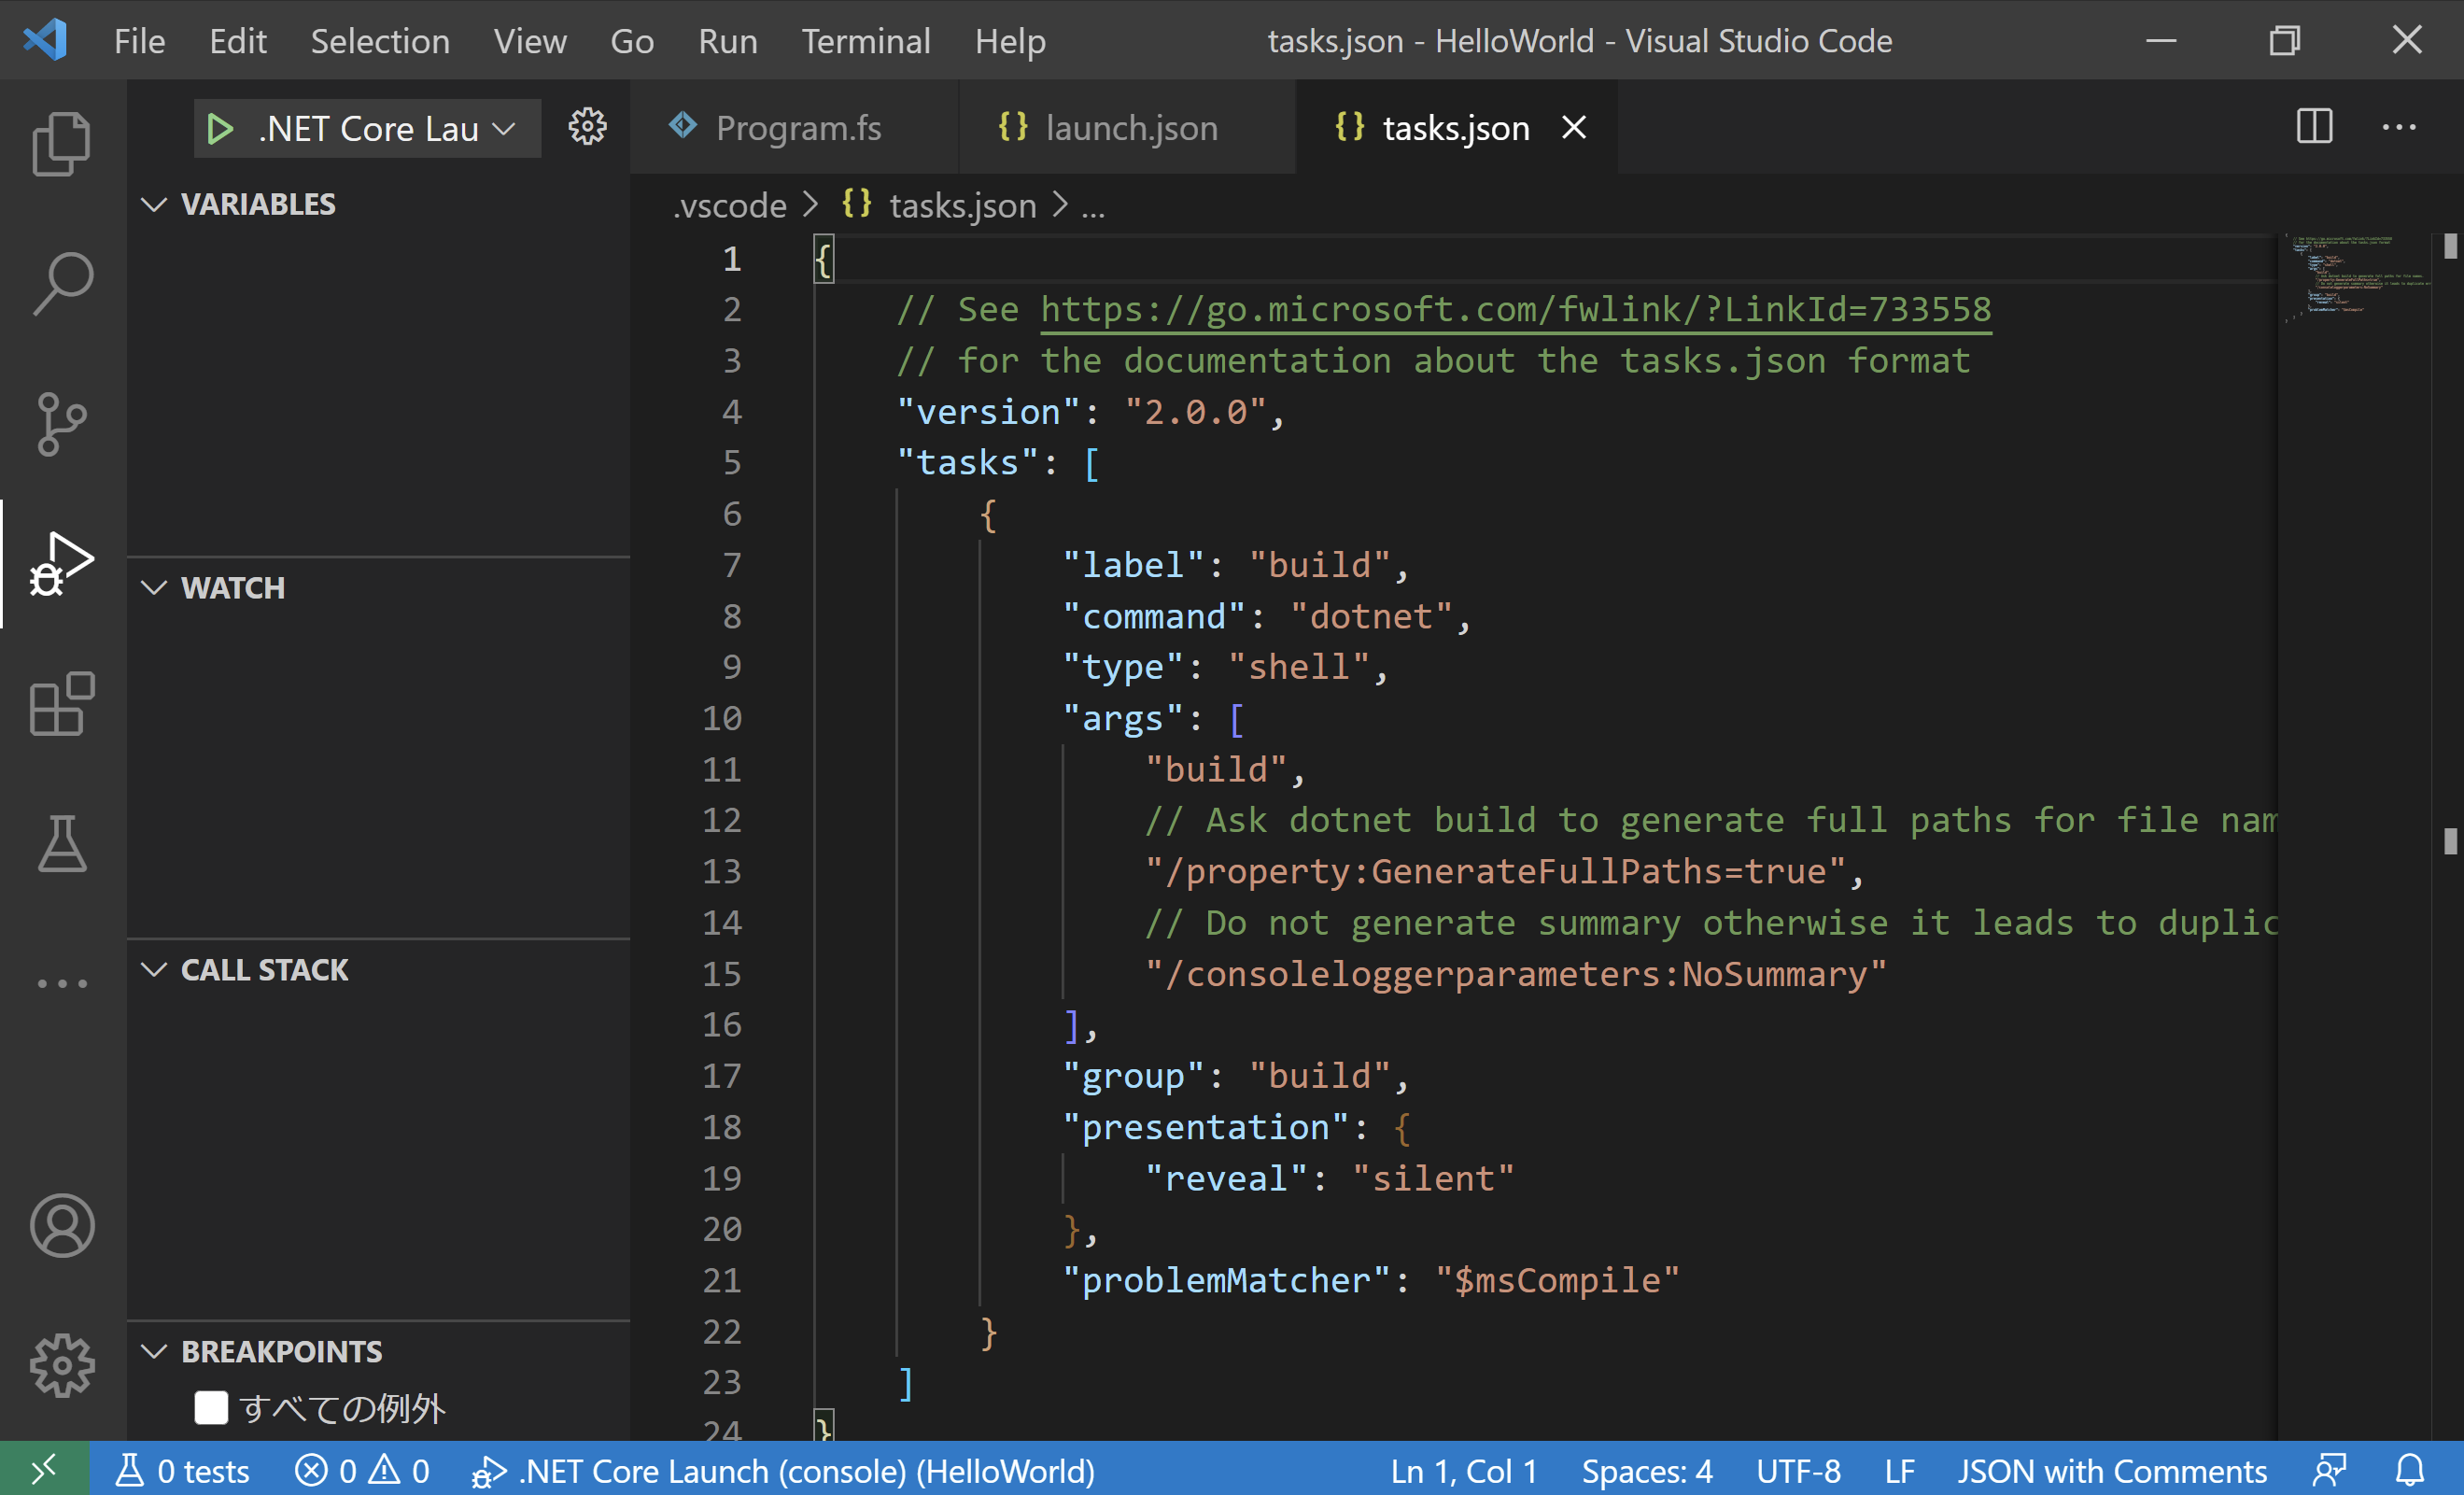Close the tasks.json tab

tap(1574, 128)
